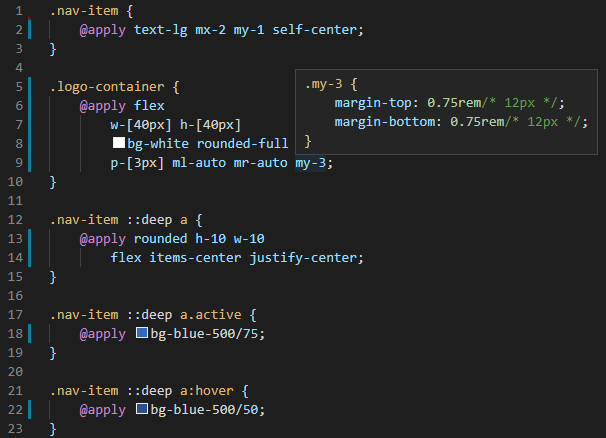Viewport: 606px width, 438px height.
Task: Select line 12 via its line number
Action: (x=16, y=220)
